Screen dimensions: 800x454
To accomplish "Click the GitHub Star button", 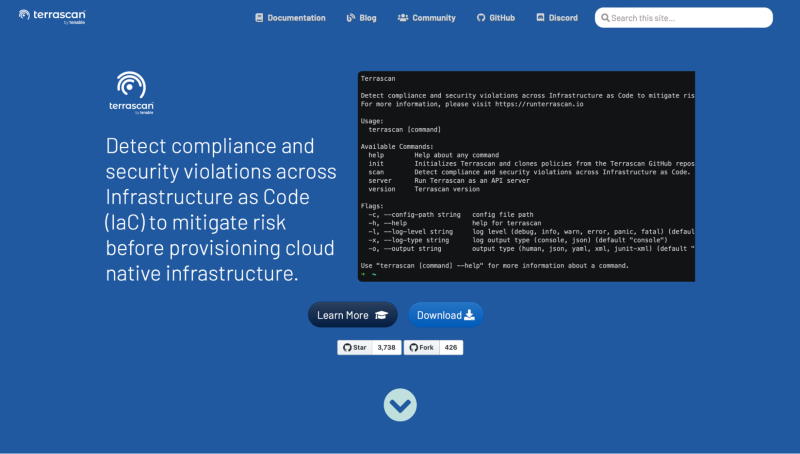I will click(355, 347).
